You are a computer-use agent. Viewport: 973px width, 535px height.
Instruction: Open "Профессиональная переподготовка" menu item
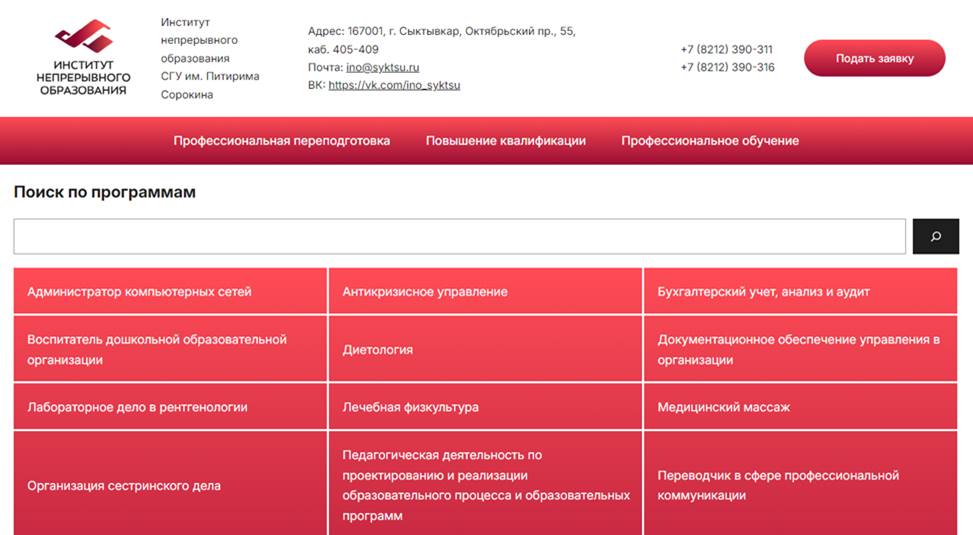(x=281, y=141)
